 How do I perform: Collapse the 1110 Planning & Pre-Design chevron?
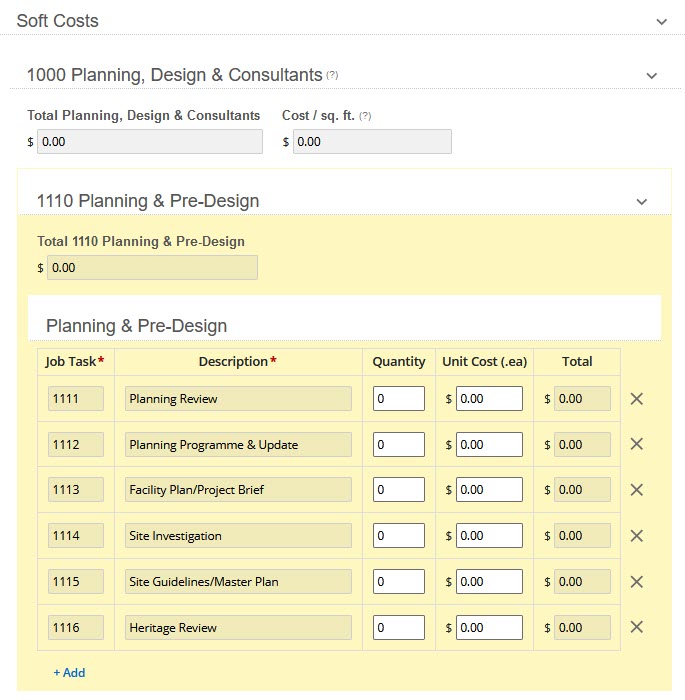pyautogui.click(x=642, y=201)
